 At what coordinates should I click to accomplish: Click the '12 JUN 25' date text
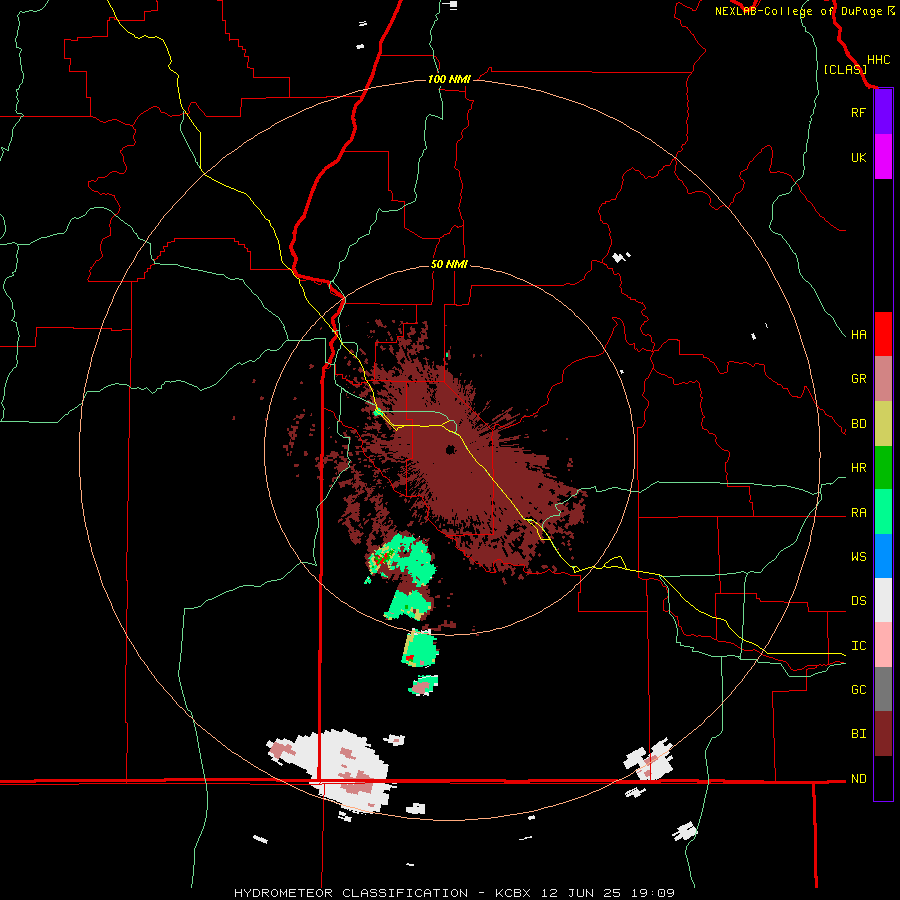pyautogui.click(x=582, y=893)
